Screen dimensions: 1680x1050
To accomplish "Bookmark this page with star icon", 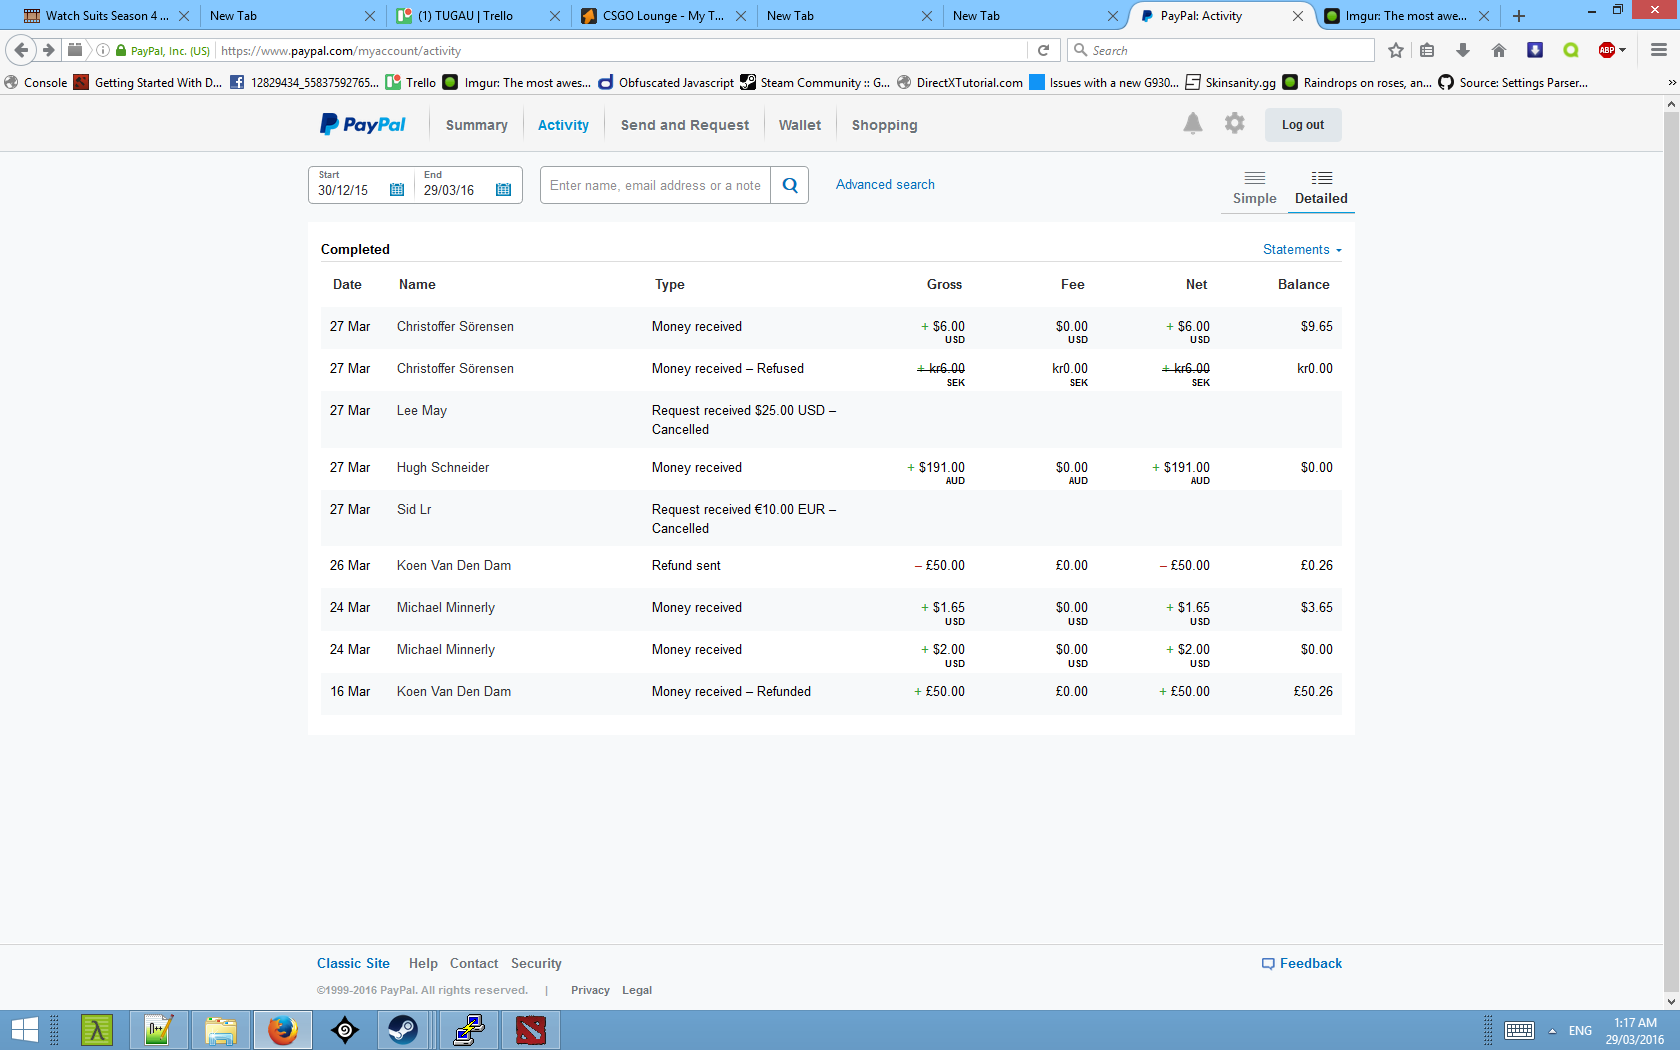I will coord(1396,50).
